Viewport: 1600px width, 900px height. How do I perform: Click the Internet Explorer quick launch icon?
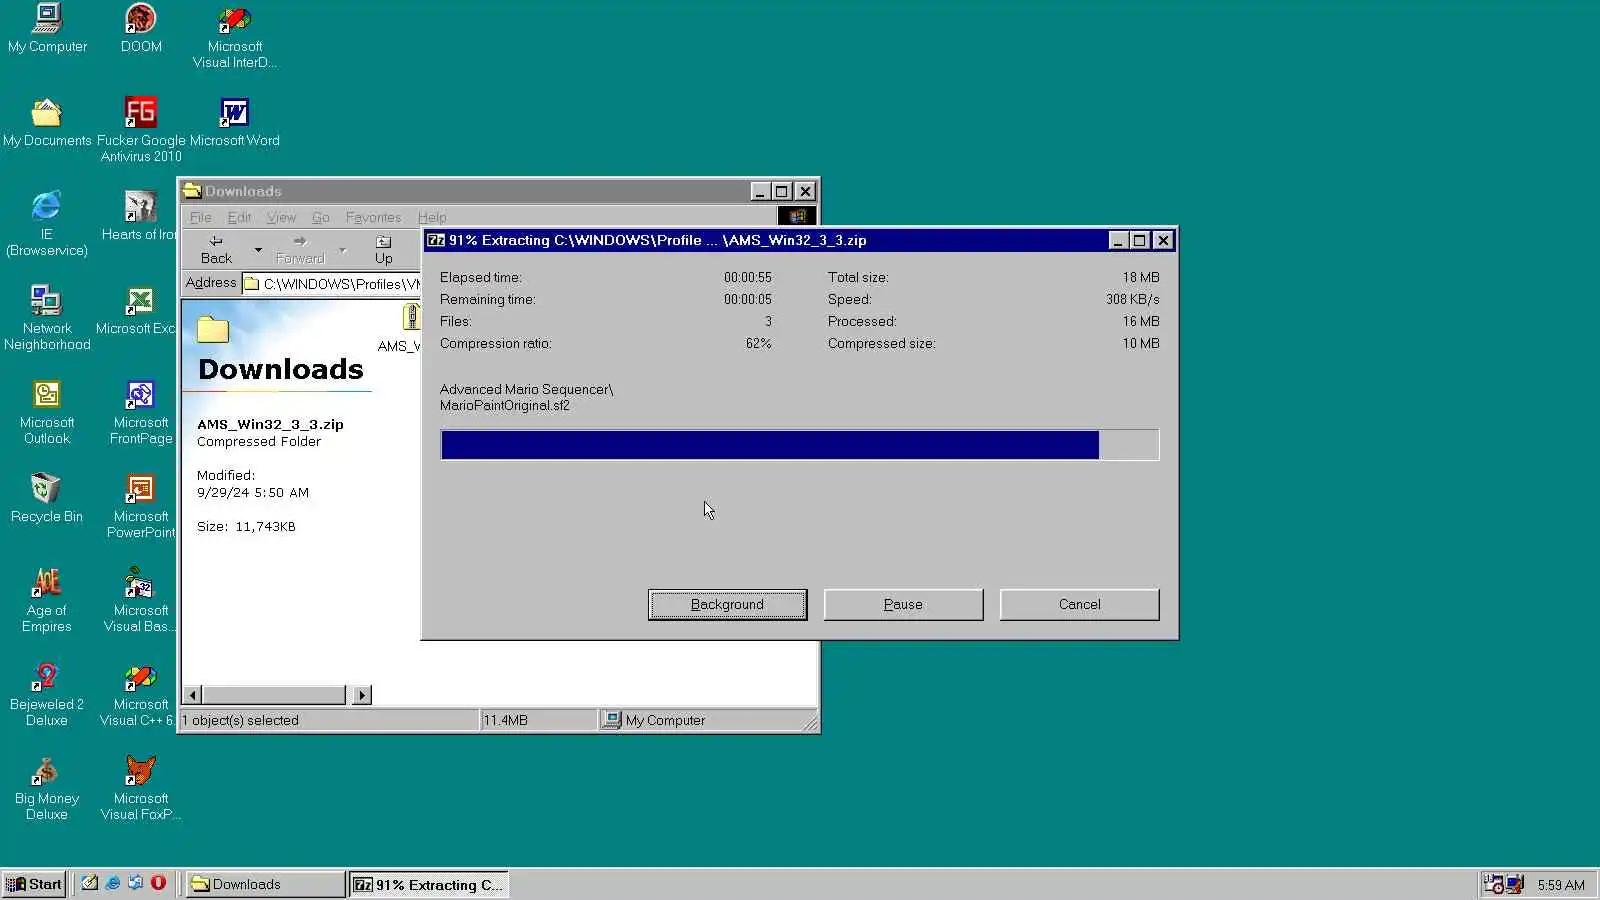coord(113,883)
